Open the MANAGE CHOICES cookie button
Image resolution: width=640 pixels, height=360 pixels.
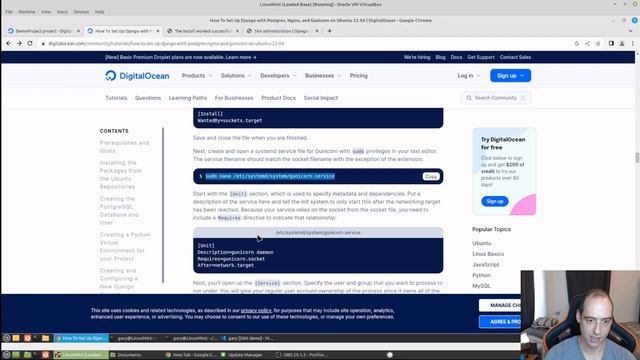click(x=500, y=305)
